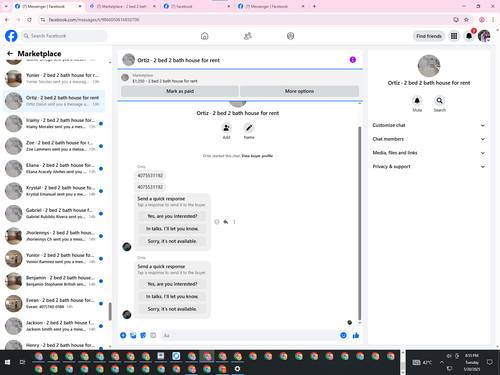The image size is (500, 375).
Task: Send the first 'In talks. I'll let you know.' reply
Action: click(172, 229)
